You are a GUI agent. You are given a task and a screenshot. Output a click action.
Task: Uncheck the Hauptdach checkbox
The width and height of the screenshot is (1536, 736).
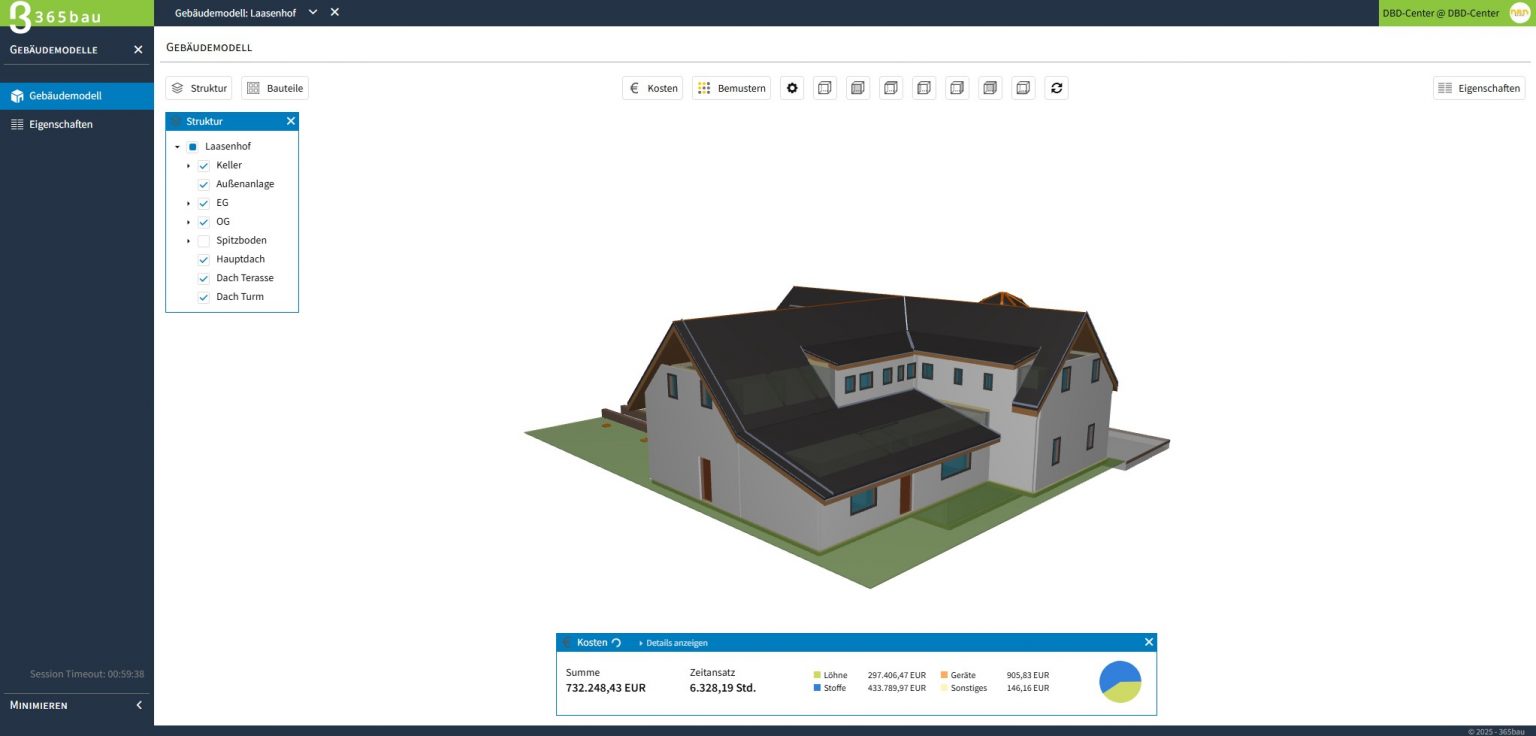point(204,260)
